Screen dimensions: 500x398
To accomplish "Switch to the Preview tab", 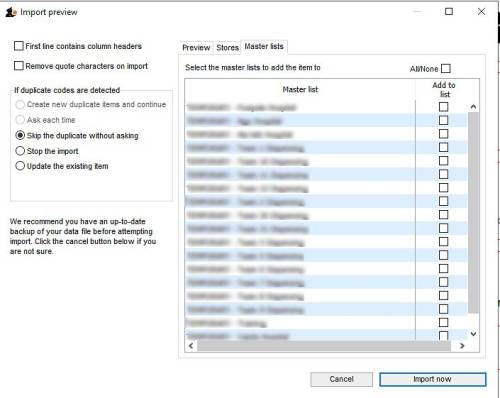I will pos(196,48).
